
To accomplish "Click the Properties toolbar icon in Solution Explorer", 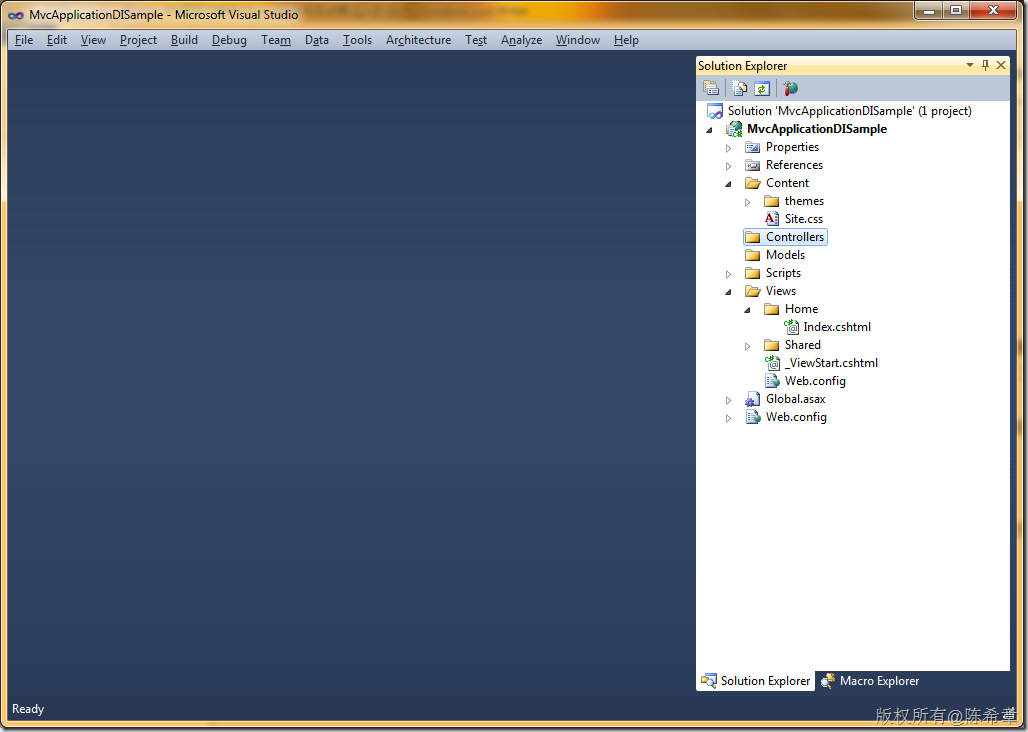I will [711, 88].
